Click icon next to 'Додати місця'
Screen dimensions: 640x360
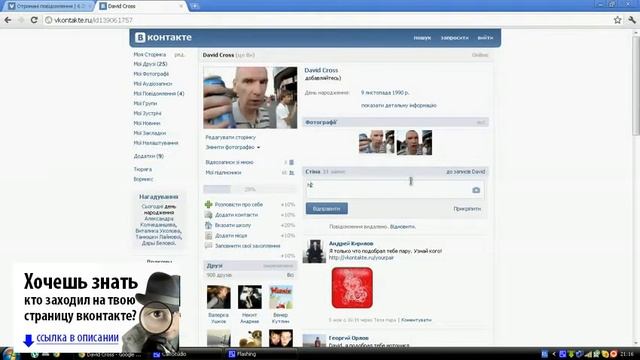[x=209, y=236]
